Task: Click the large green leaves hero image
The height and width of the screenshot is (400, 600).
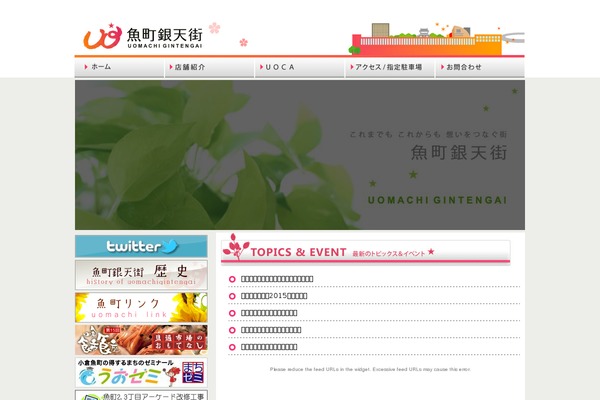Action: point(300,155)
